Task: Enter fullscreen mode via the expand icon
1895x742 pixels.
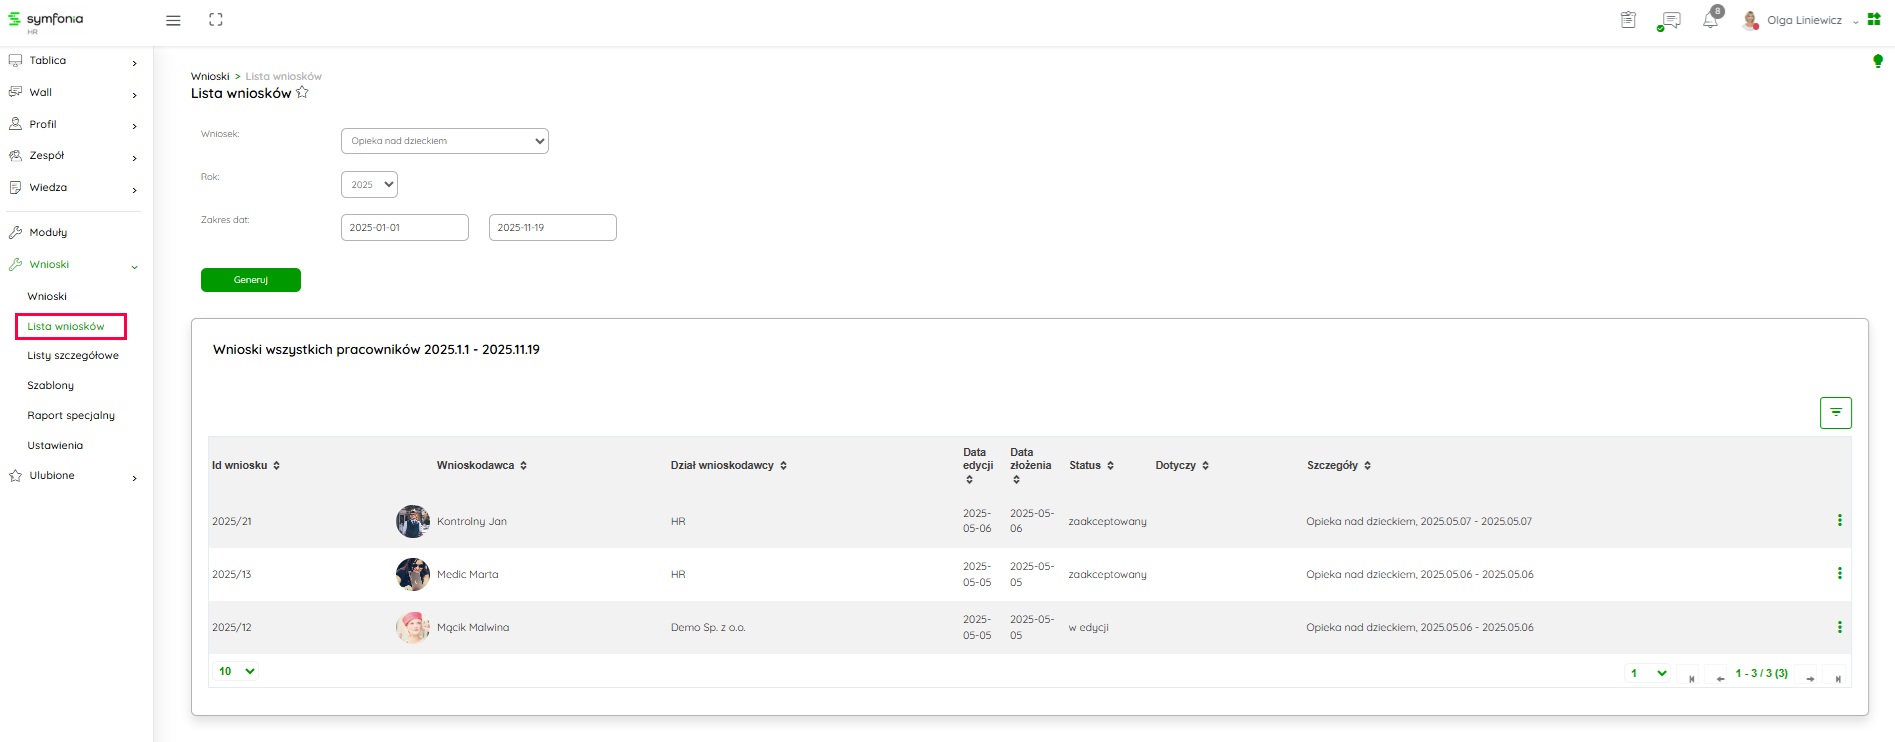Action: tap(216, 20)
